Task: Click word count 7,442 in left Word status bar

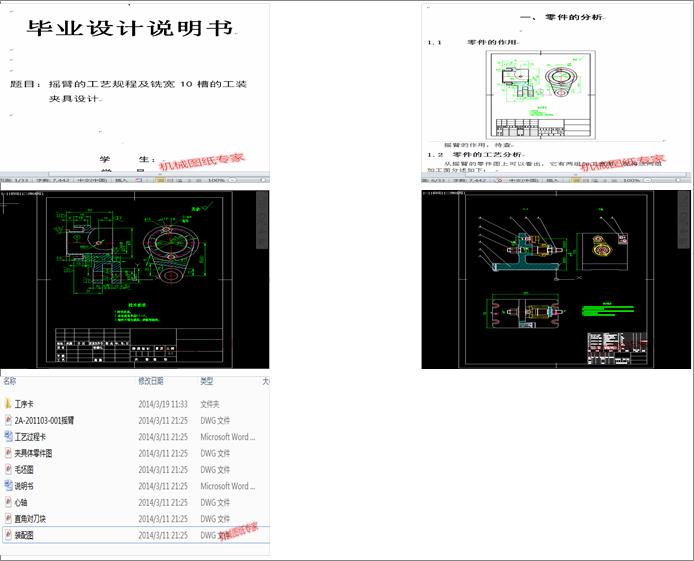Action: (x=52, y=180)
